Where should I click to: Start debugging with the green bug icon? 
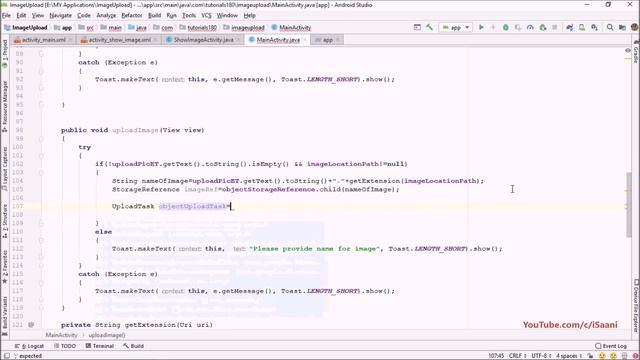[505, 27]
